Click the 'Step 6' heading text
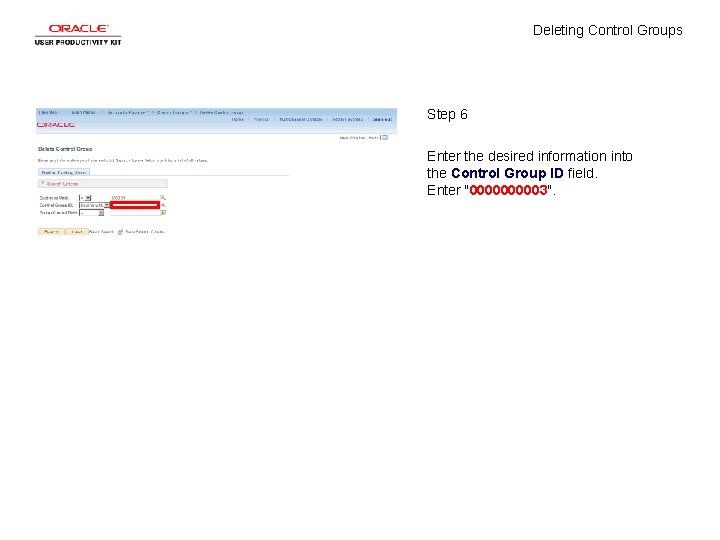 [x=447, y=114]
